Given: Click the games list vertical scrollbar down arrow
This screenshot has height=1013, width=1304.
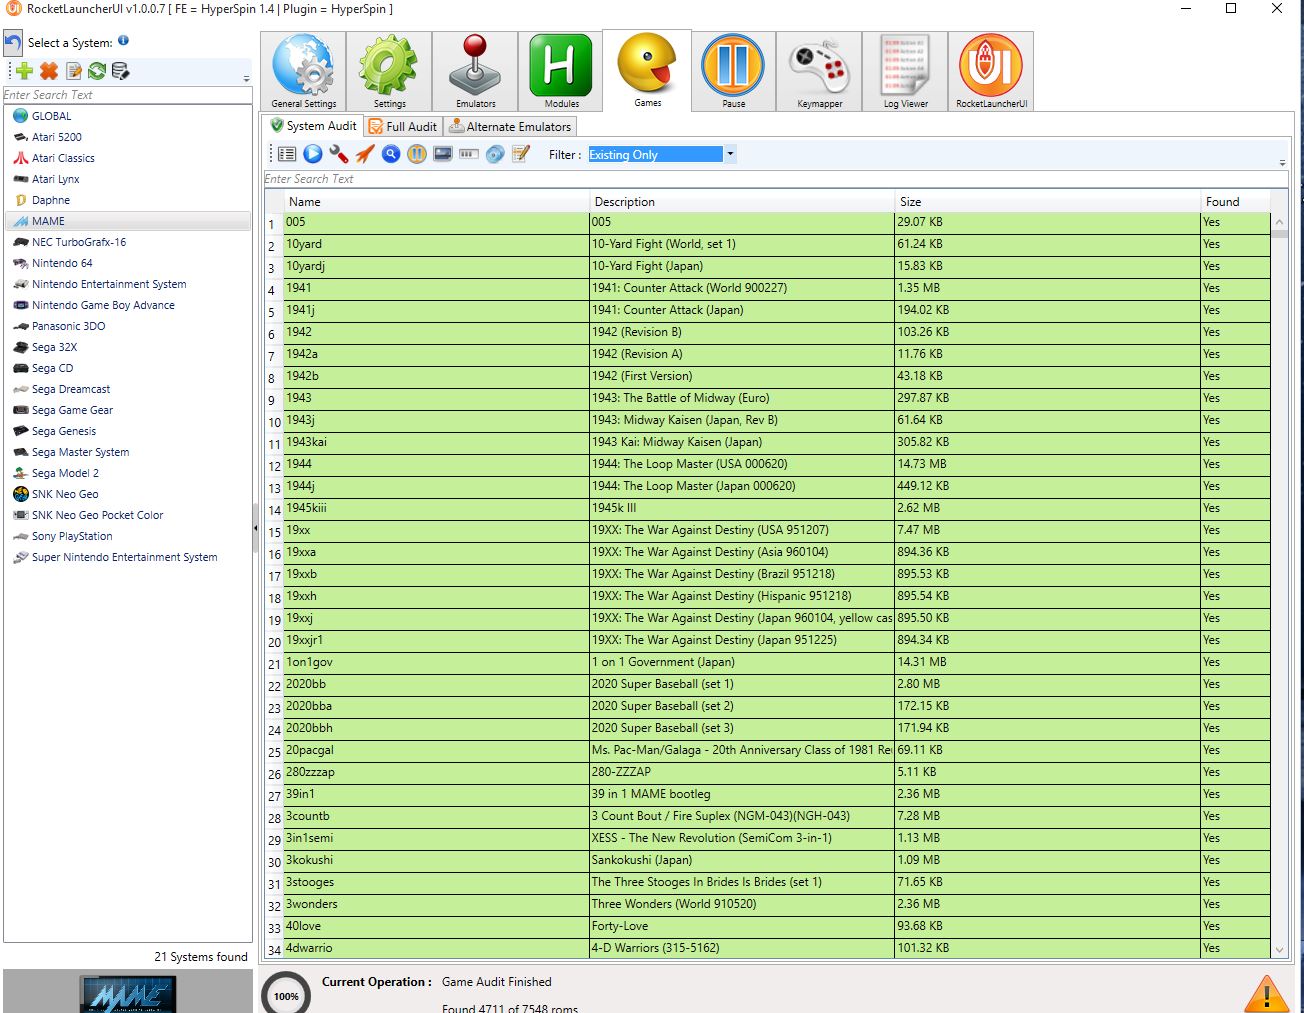Looking at the screenshot, I should pyautogui.click(x=1279, y=949).
